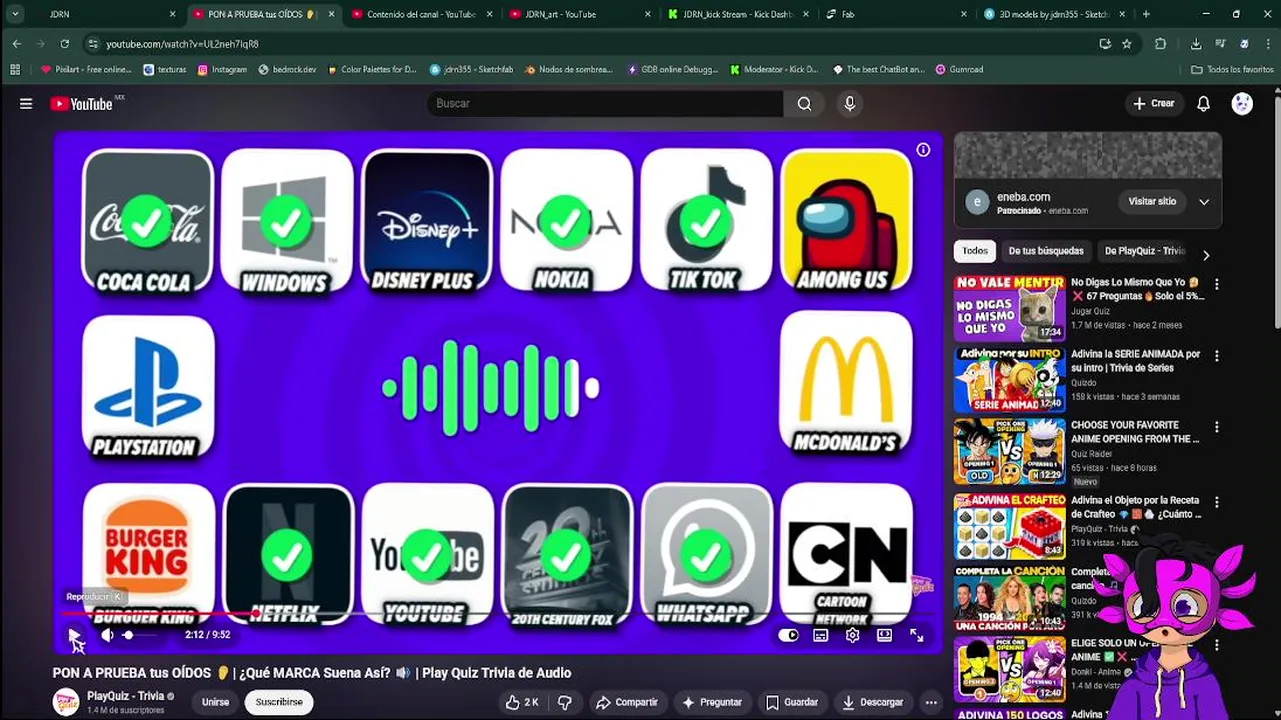Mute the video with the speaker icon
The height and width of the screenshot is (720, 1281).
(107, 635)
